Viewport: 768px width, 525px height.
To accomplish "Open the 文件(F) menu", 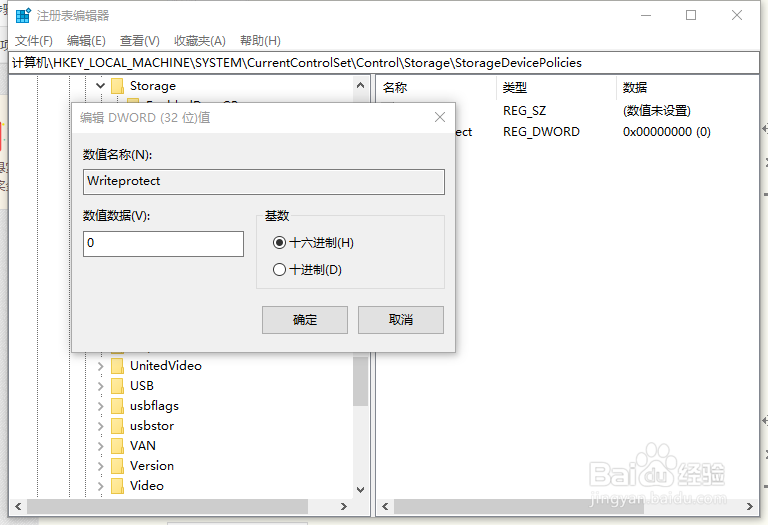I will coord(33,41).
